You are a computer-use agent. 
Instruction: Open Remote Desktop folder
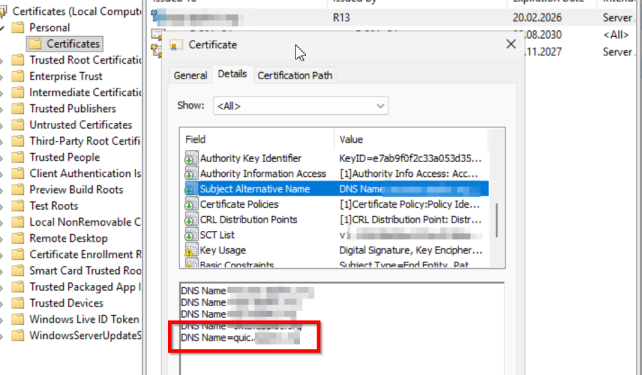[x=68, y=238]
